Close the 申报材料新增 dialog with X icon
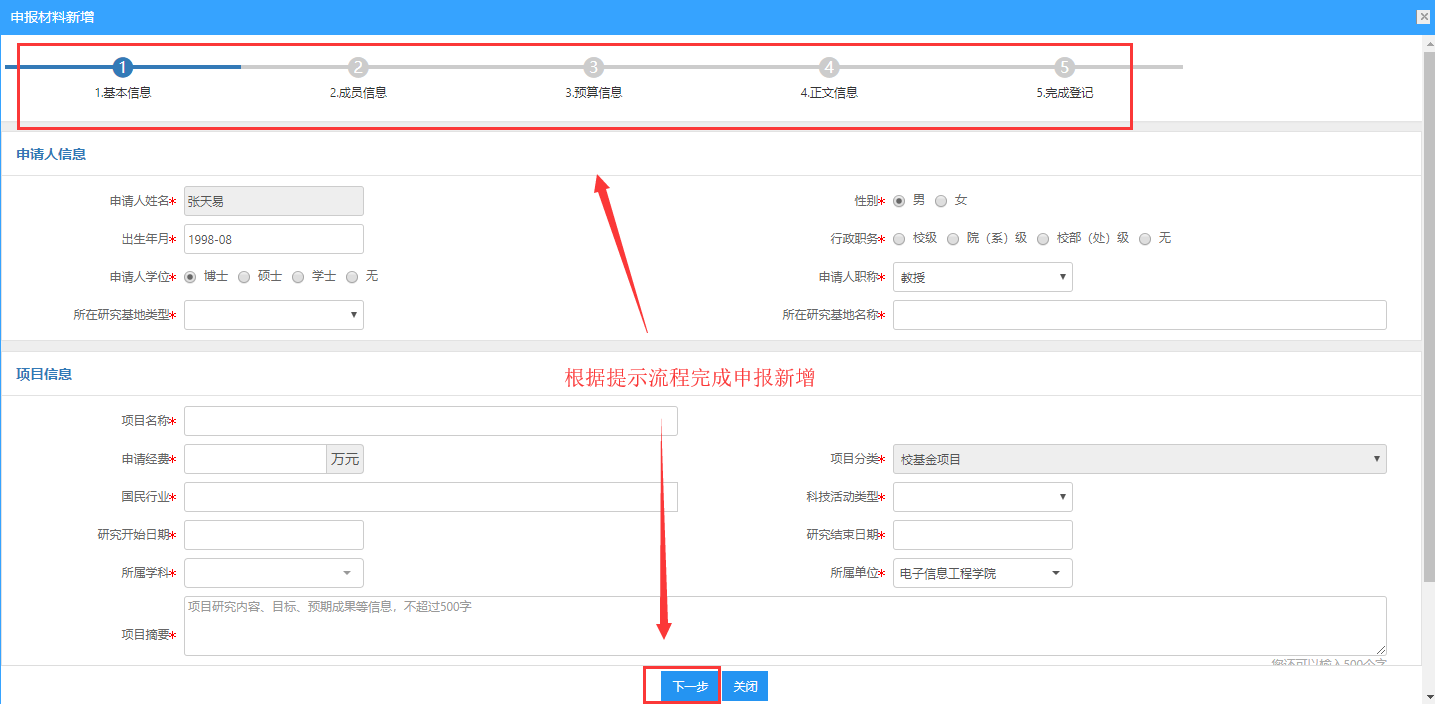 coord(1423,17)
